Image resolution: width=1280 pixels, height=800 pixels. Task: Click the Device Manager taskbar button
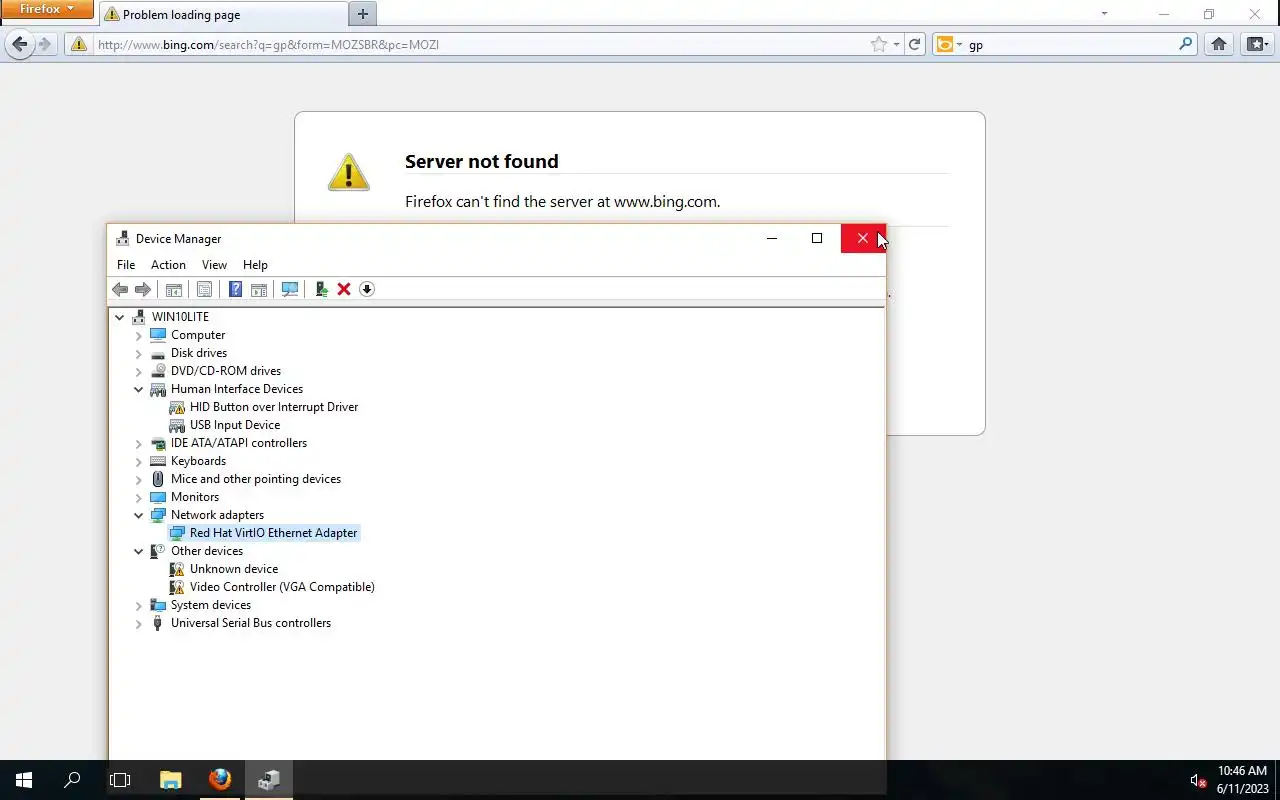(268, 780)
